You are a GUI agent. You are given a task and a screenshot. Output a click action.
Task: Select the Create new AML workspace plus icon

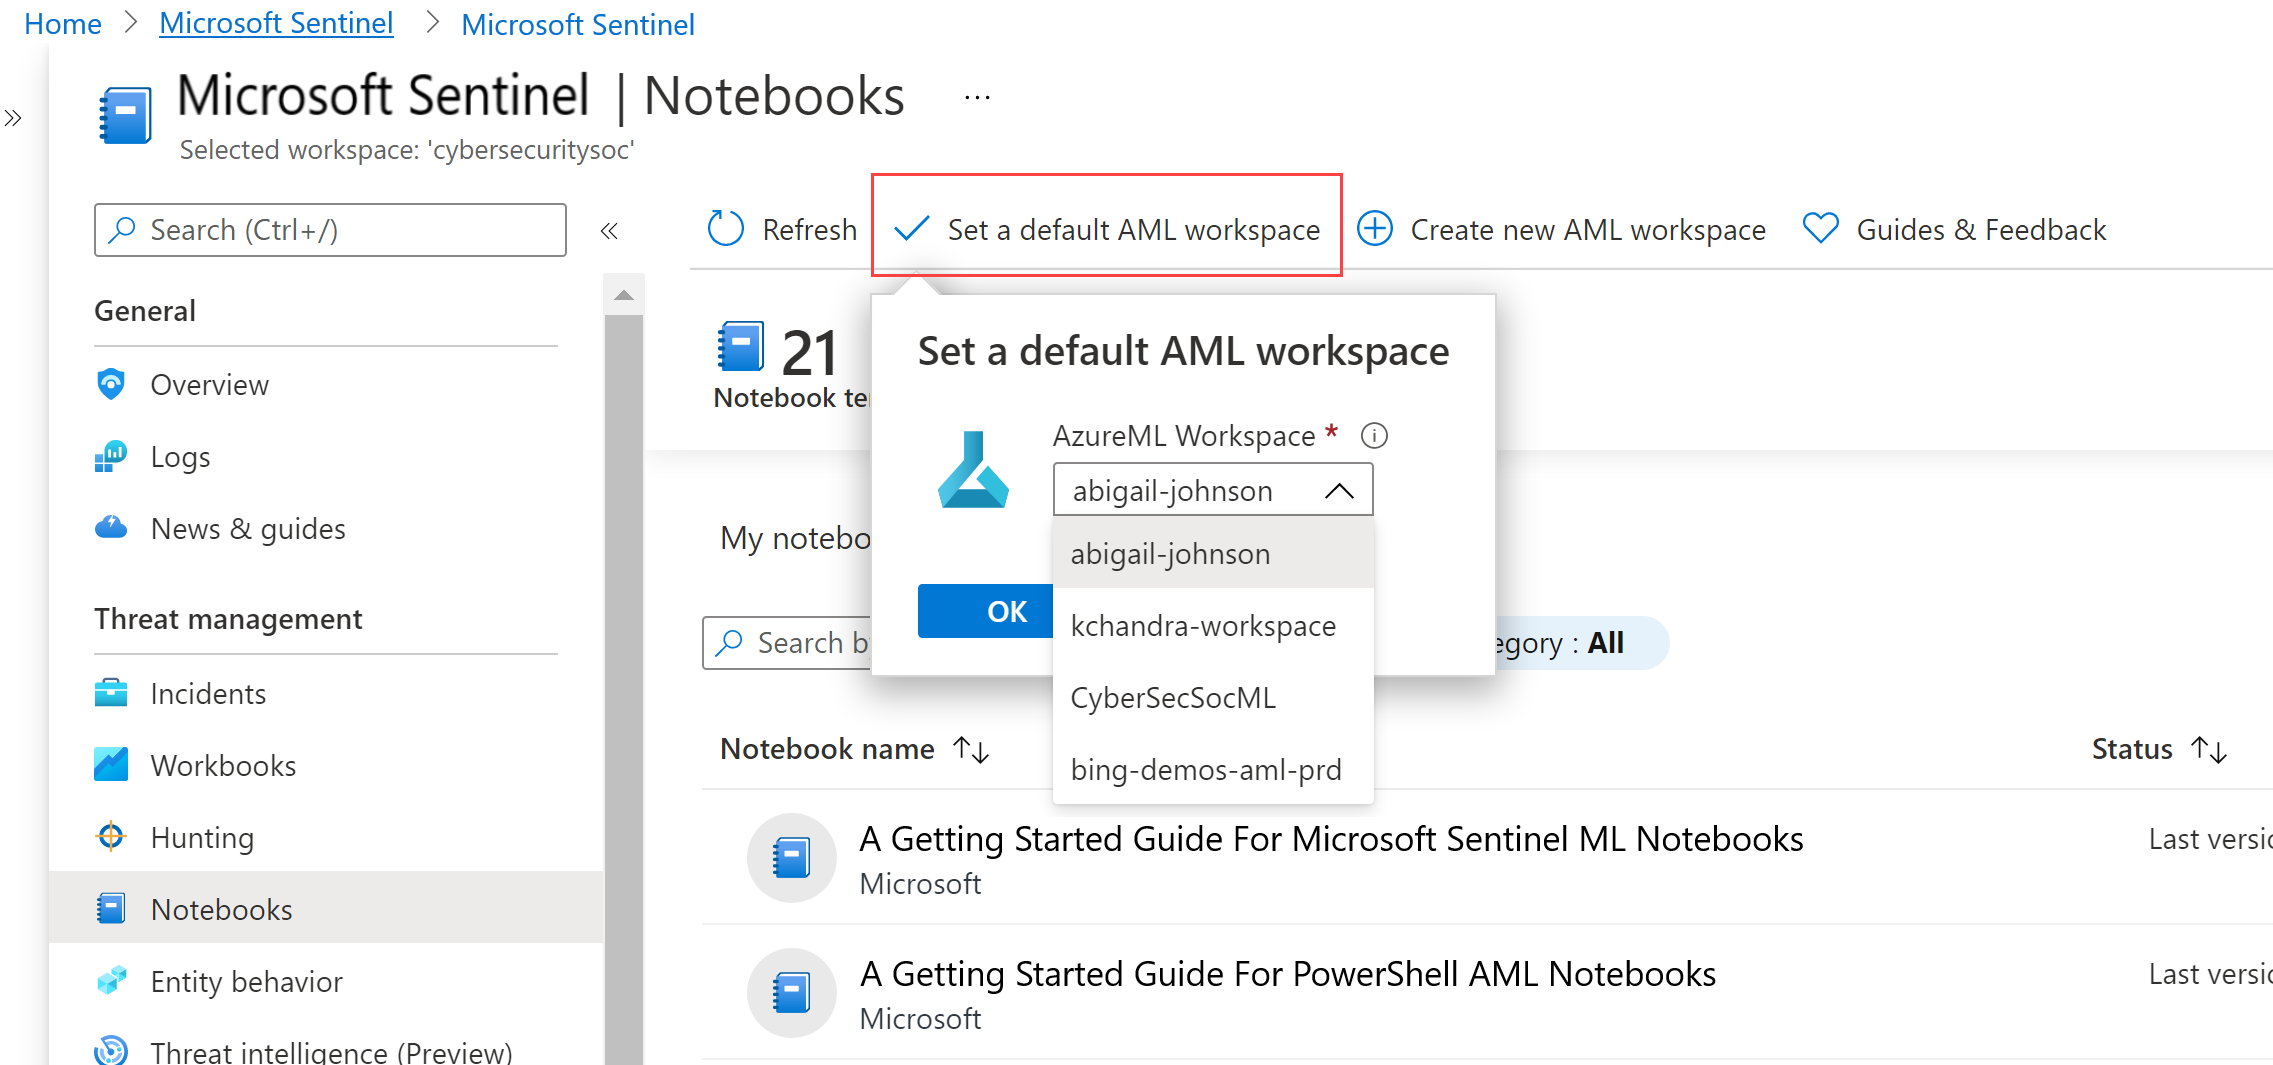[x=1375, y=229]
